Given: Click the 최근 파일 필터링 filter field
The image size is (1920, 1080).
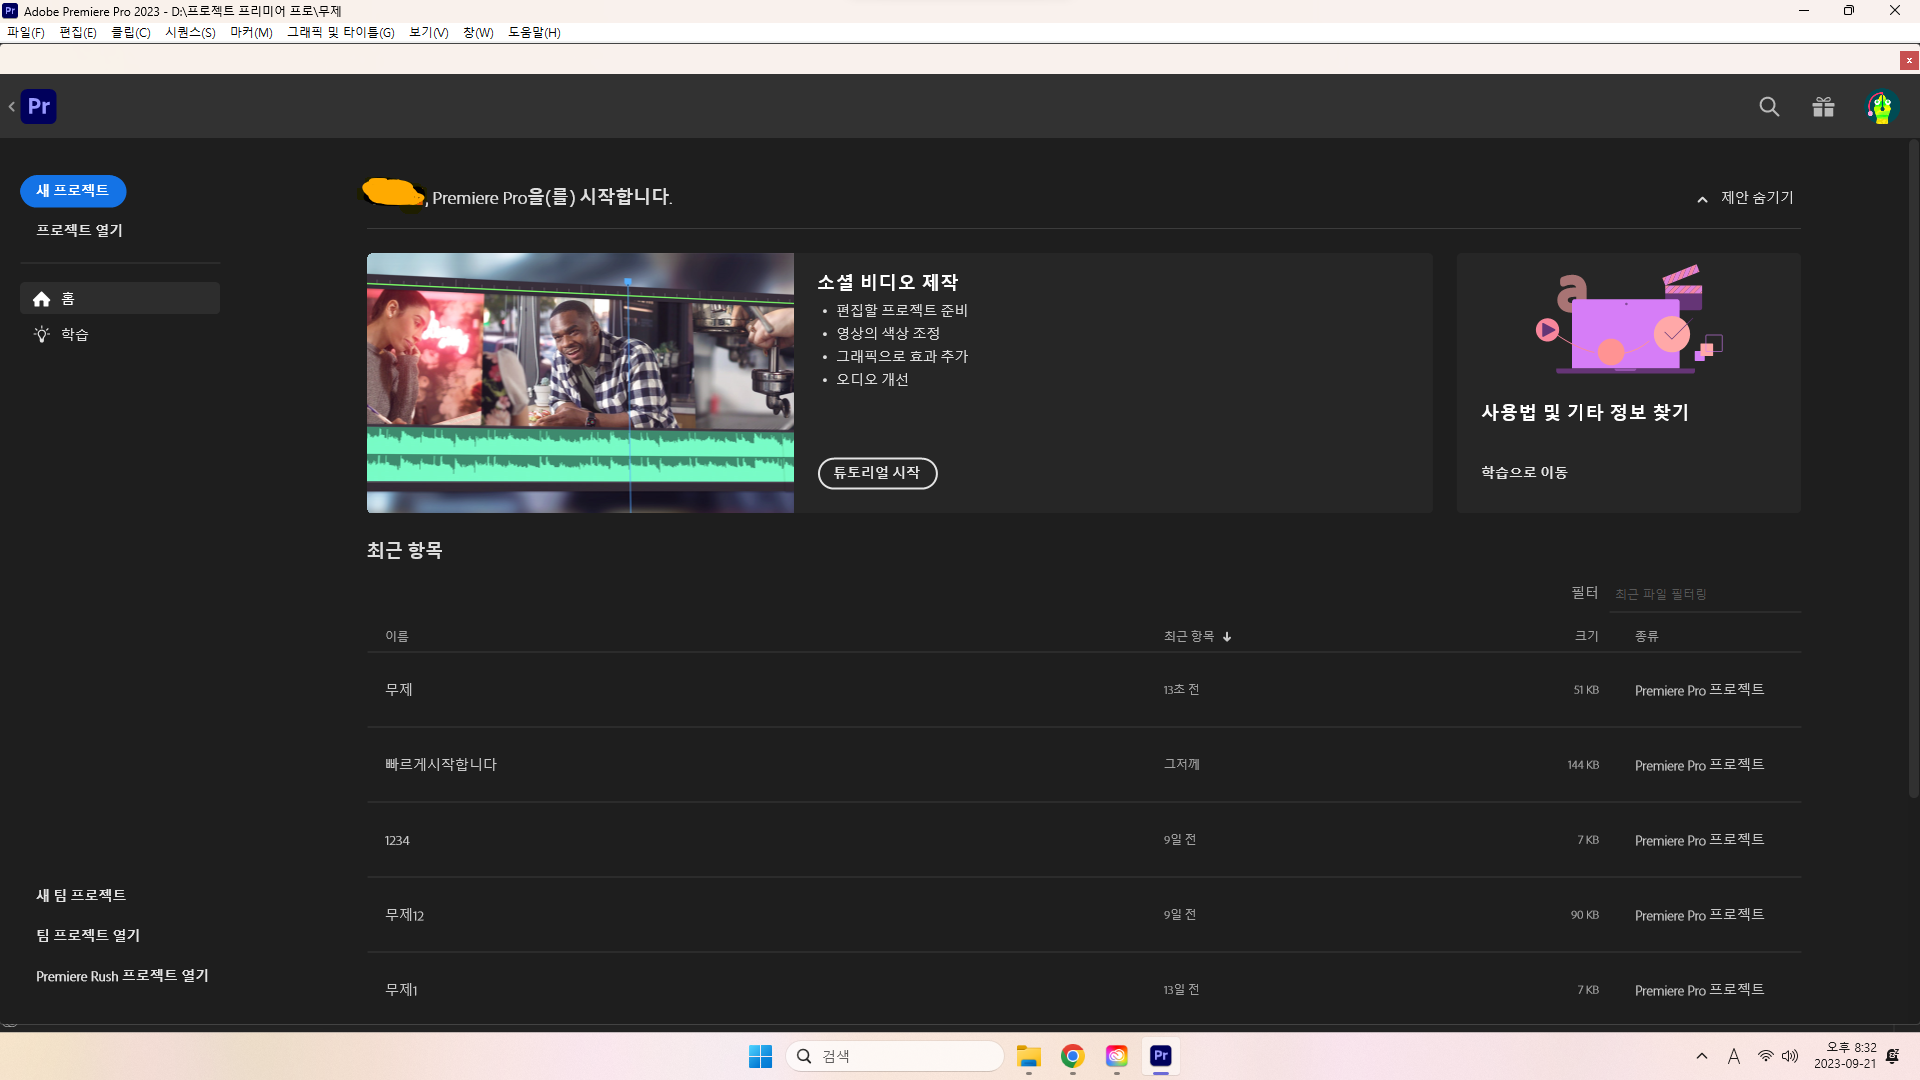Looking at the screenshot, I should click(1705, 595).
